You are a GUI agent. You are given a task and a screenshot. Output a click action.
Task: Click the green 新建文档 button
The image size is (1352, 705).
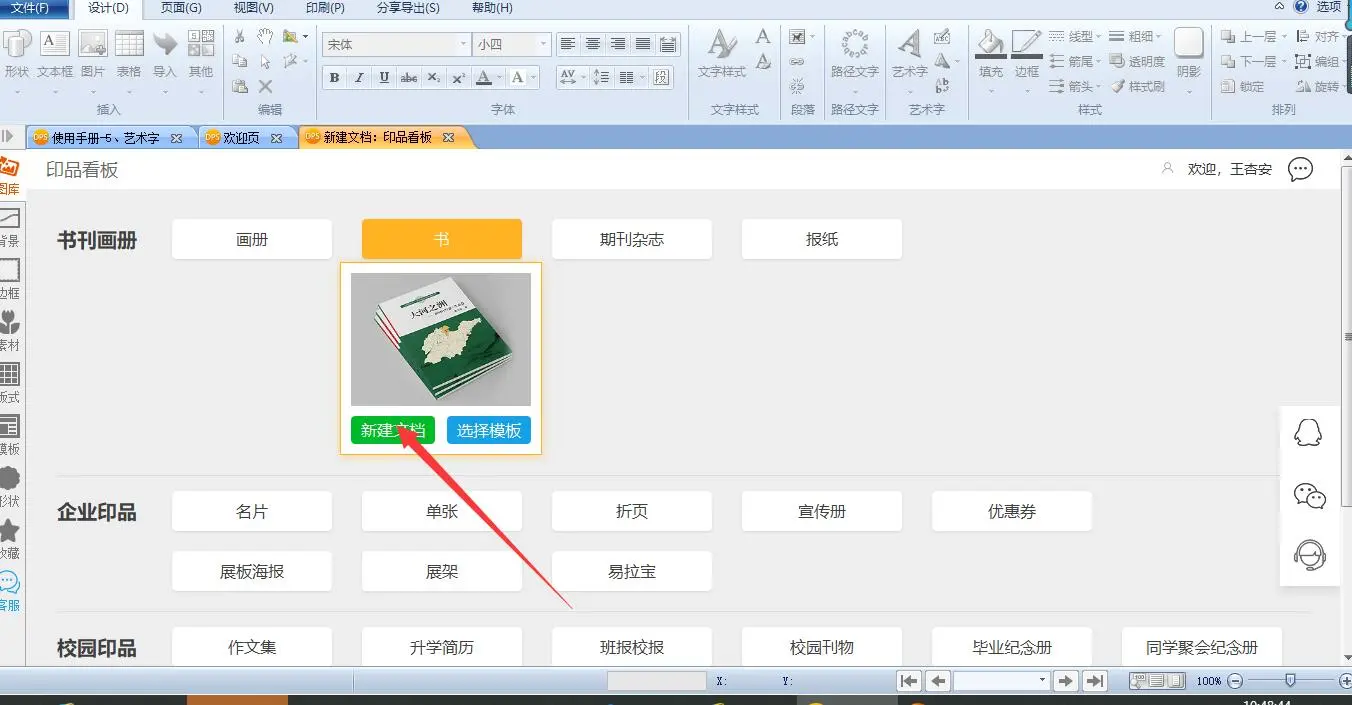[392, 431]
